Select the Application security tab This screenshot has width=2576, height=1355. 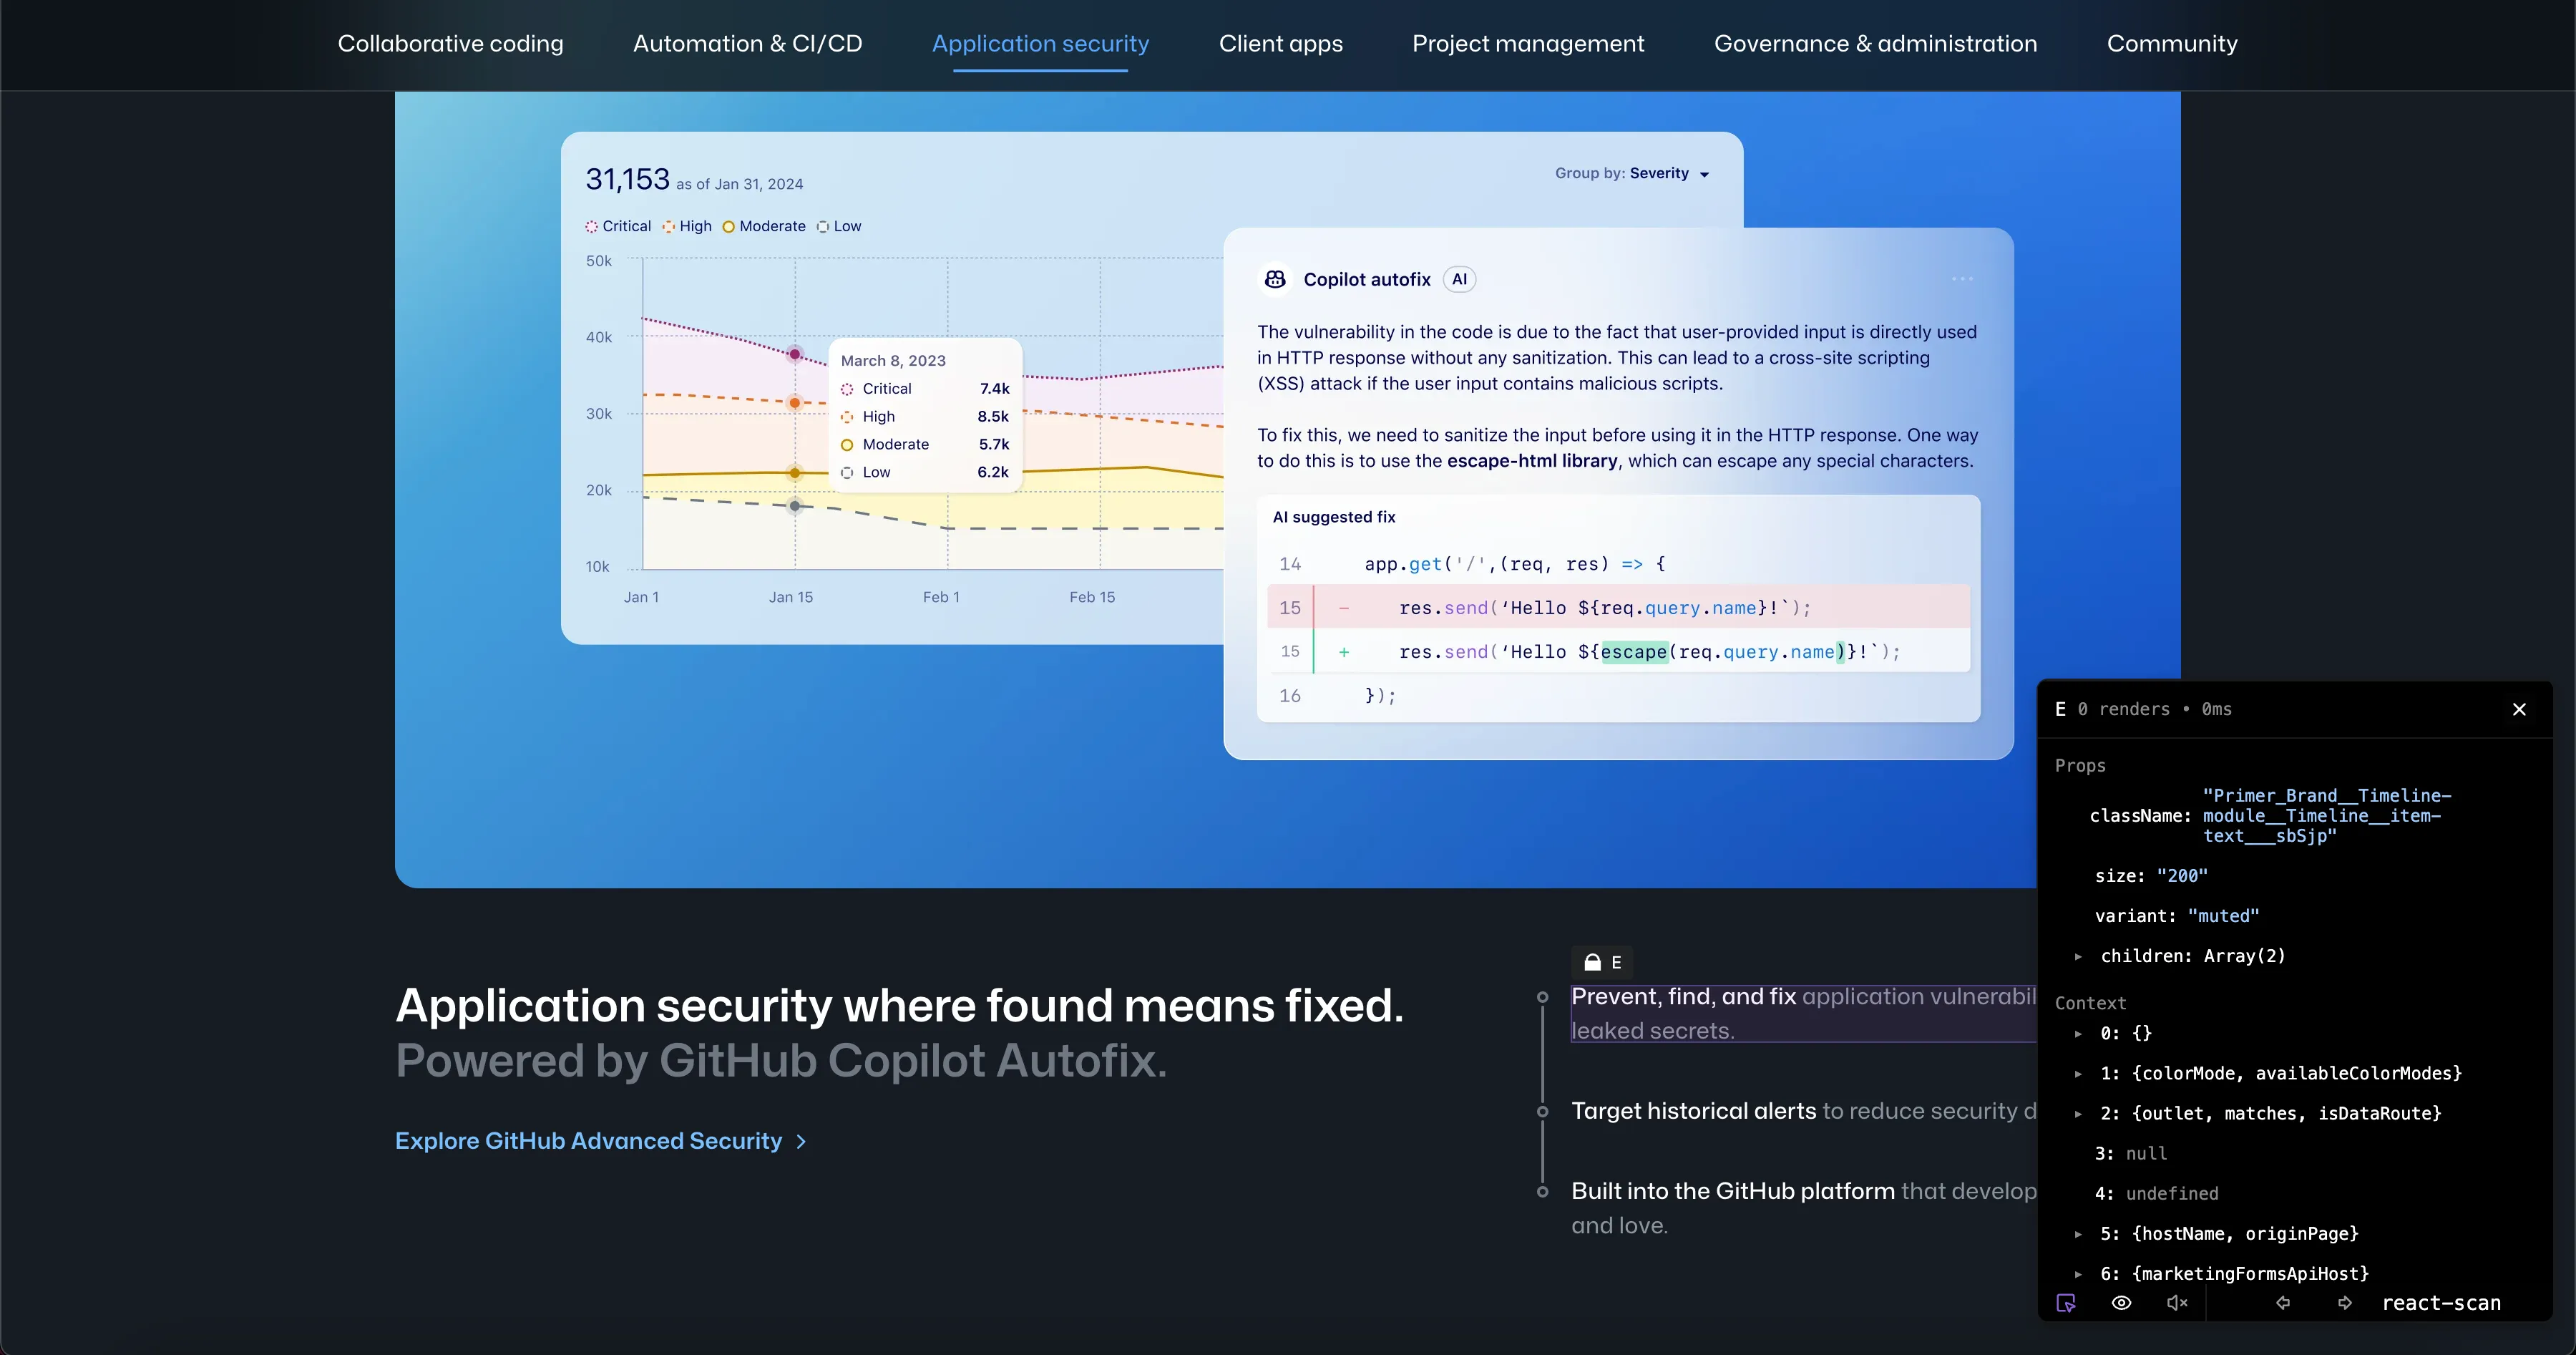tap(1041, 44)
